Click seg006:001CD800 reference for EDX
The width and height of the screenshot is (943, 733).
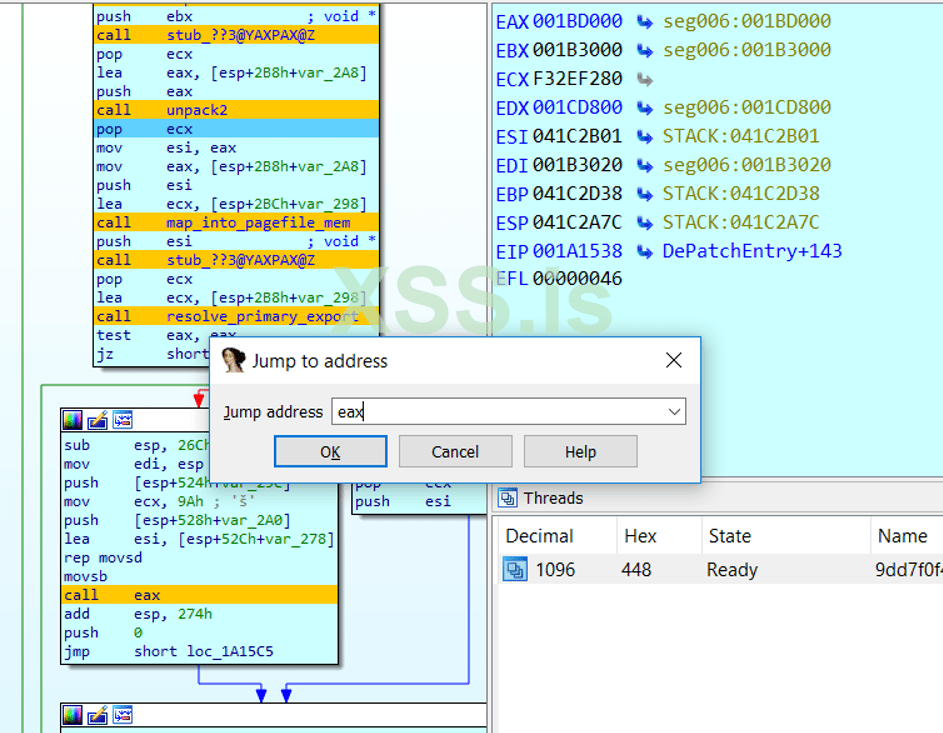click(746, 107)
